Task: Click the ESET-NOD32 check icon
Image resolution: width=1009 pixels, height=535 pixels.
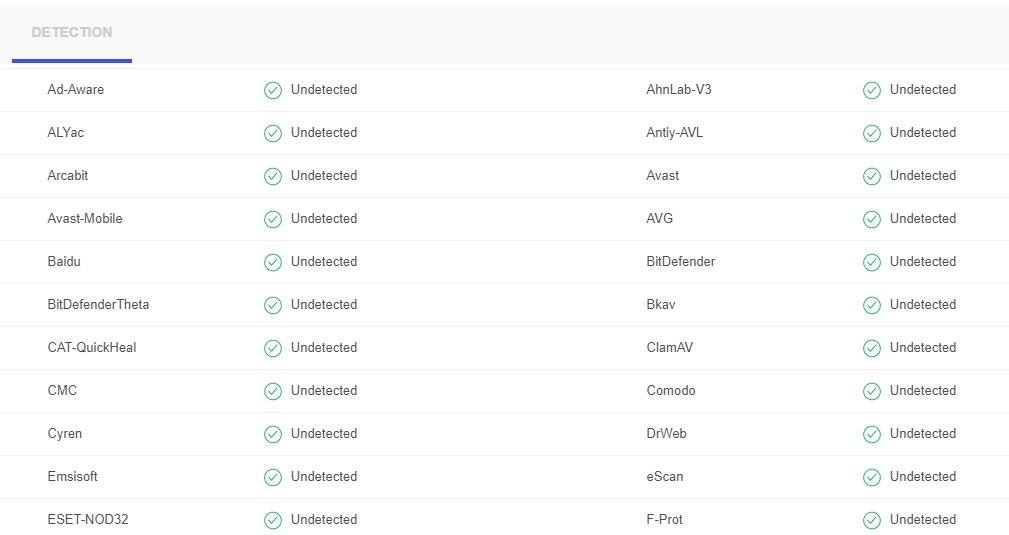Action: click(x=273, y=520)
